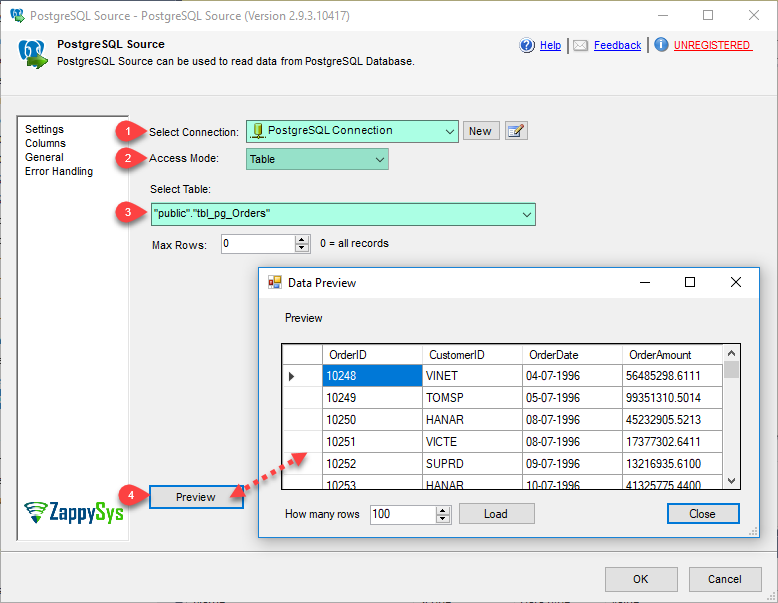Image resolution: width=778 pixels, height=603 pixels.
Task: Click the OrderID column header
Action: pos(372,355)
